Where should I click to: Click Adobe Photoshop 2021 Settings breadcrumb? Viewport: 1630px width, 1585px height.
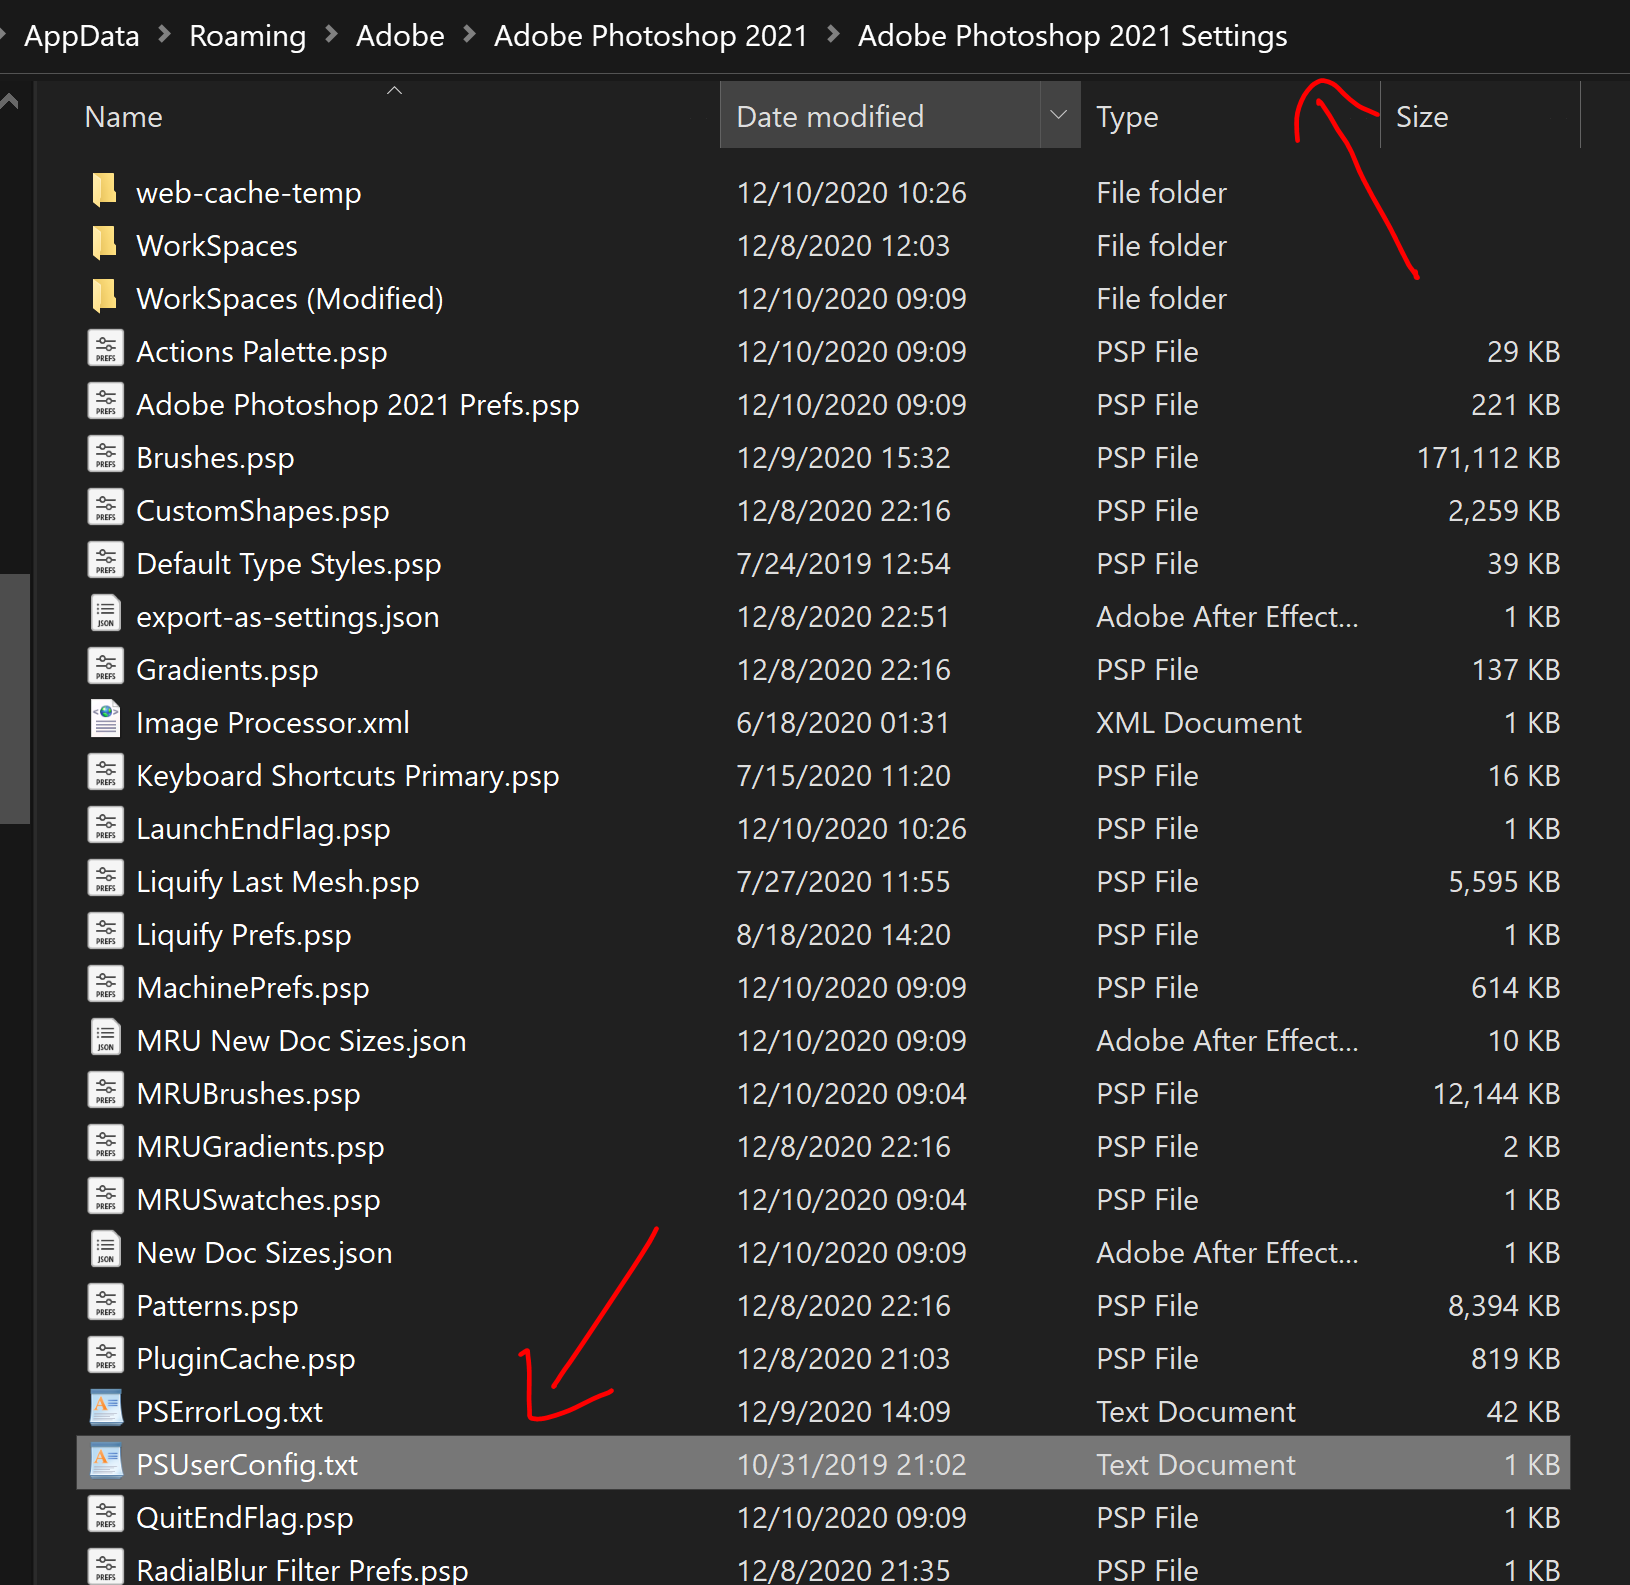pos(1073,36)
